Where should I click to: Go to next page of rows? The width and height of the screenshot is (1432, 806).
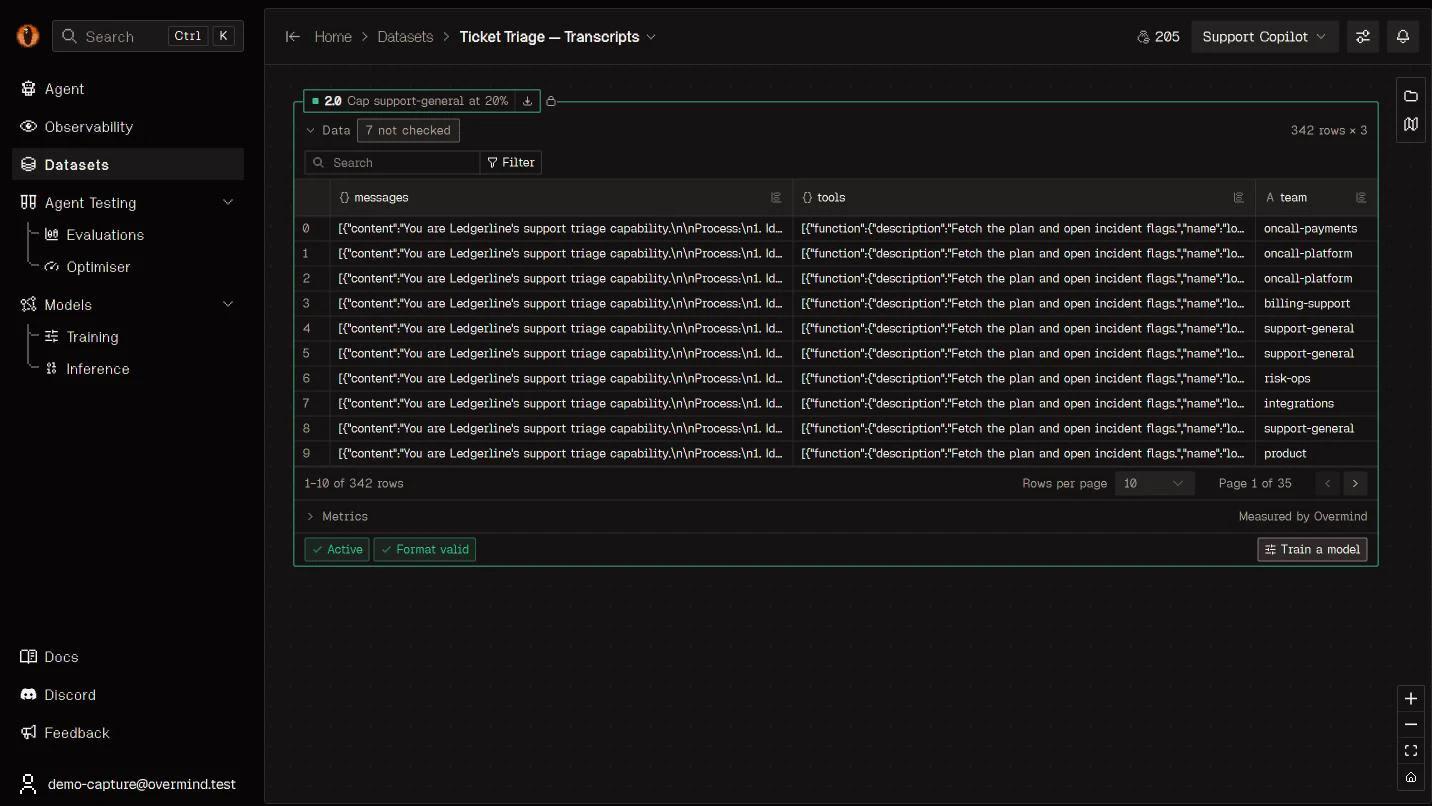pyautogui.click(x=1355, y=483)
